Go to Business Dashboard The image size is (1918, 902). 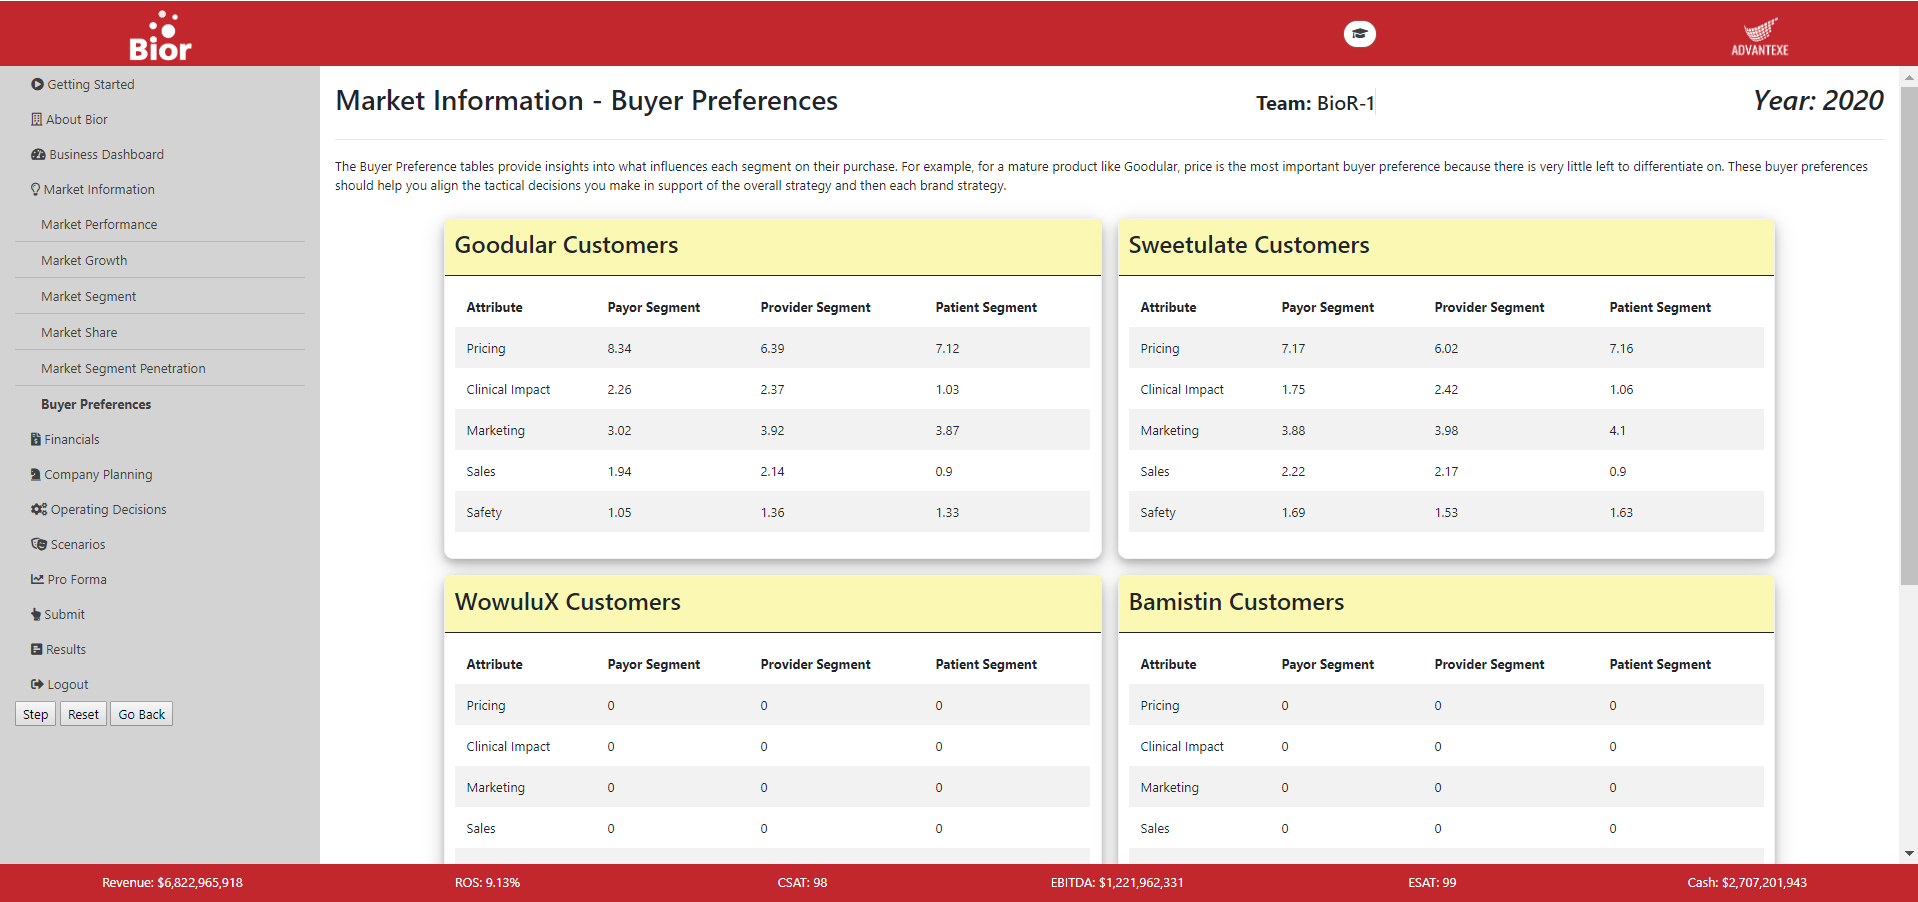tap(106, 154)
